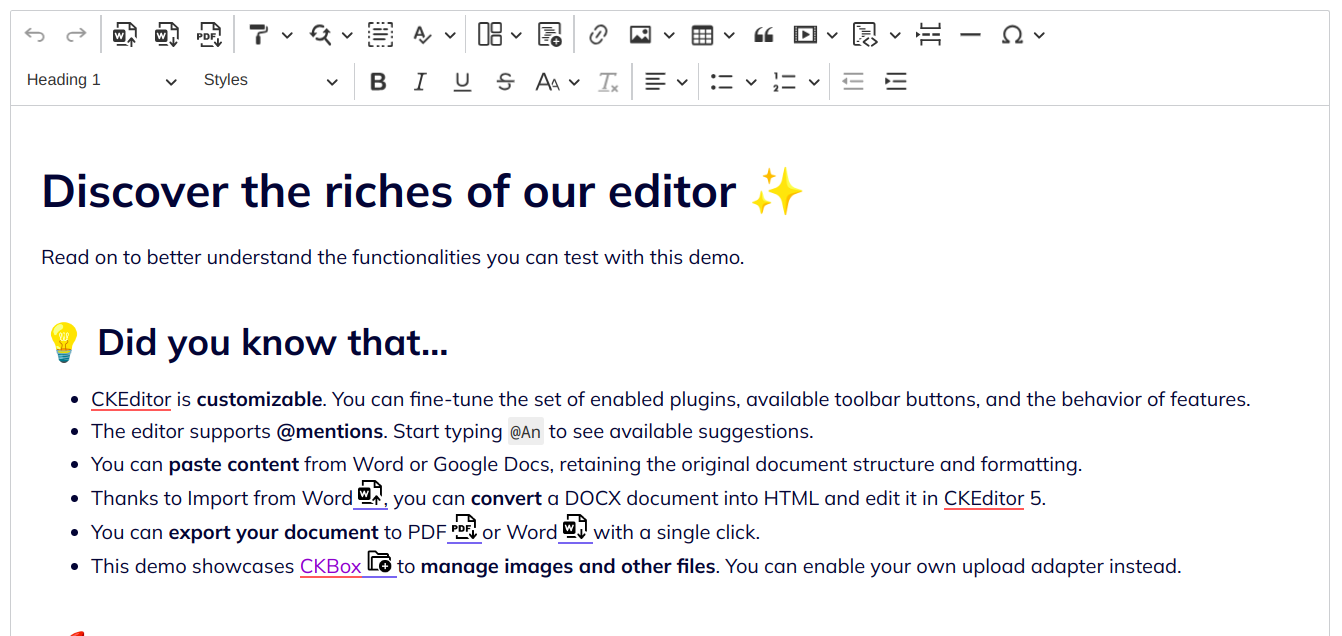Click the Increase indent icon

pos(896,82)
